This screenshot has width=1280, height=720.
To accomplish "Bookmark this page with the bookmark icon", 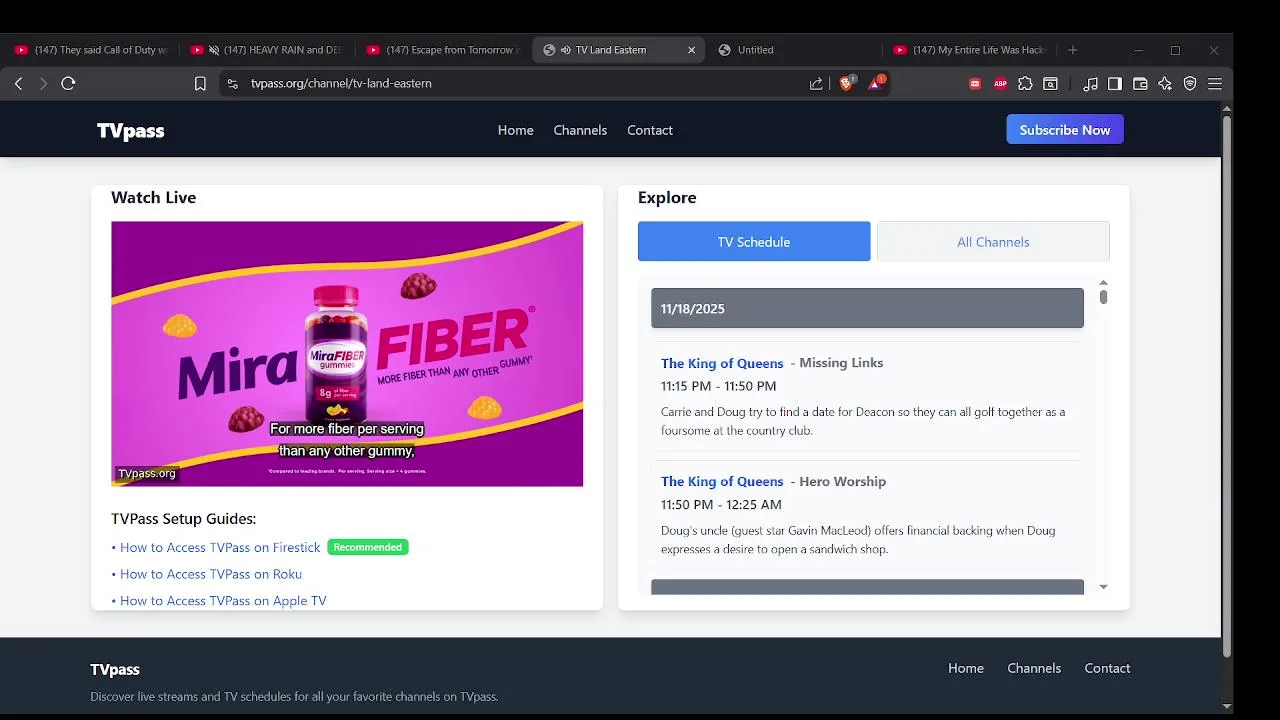I will point(200,84).
